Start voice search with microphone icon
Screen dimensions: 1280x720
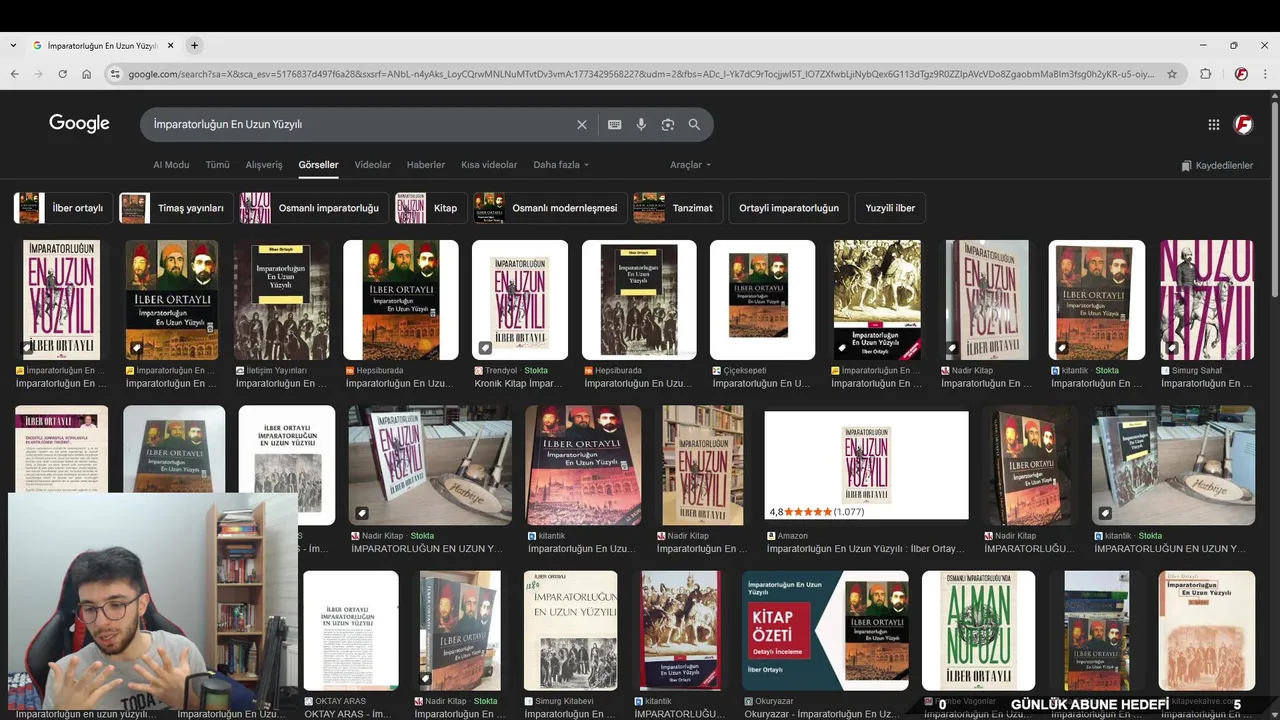coord(641,125)
